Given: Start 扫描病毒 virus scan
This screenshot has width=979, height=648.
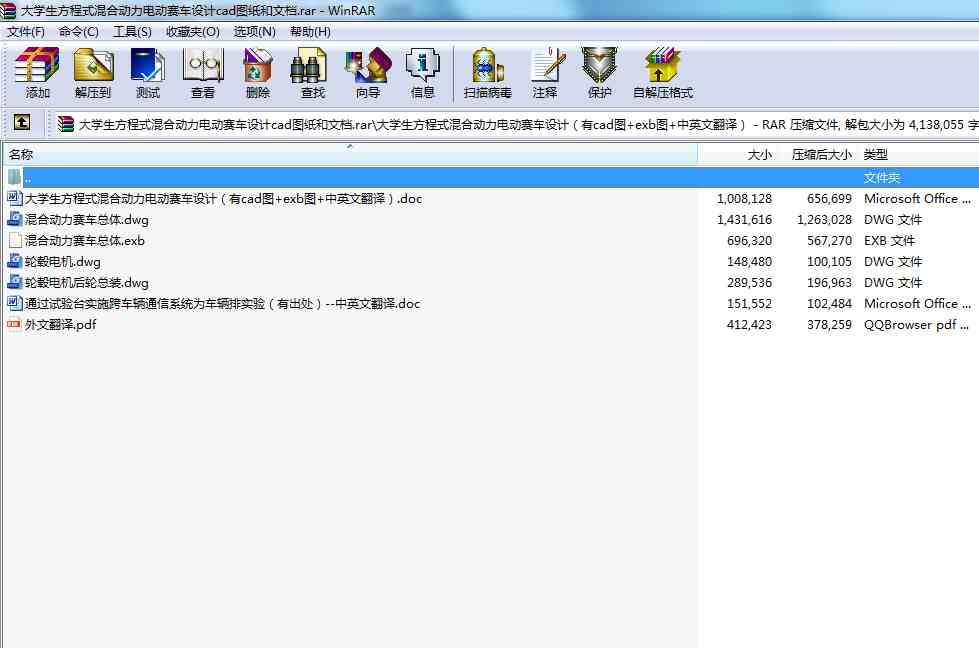Looking at the screenshot, I should point(487,73).
